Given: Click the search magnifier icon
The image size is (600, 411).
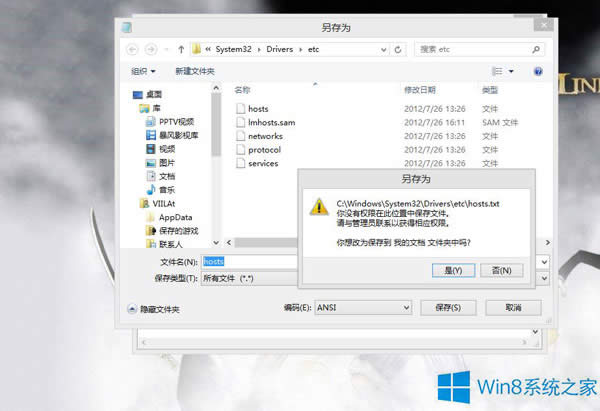Looking at the screenshot, I should click(x=536, y=49).
